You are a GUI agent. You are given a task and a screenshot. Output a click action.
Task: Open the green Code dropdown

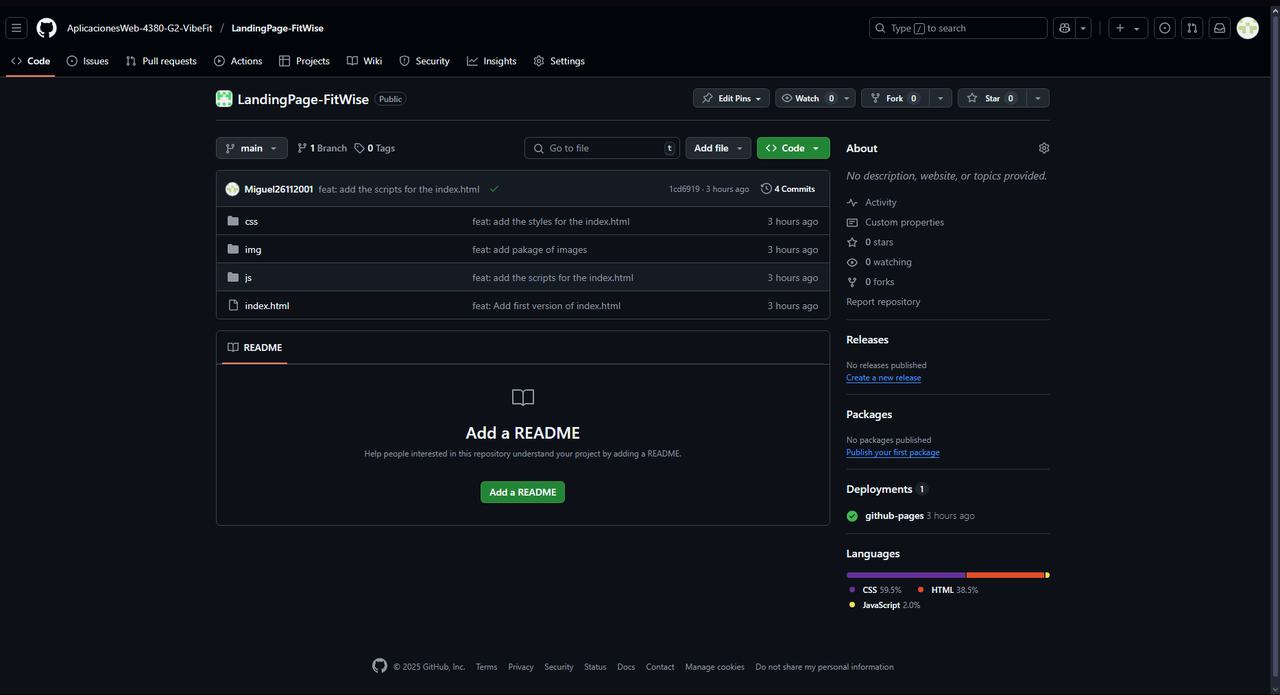tap(793, 148)
